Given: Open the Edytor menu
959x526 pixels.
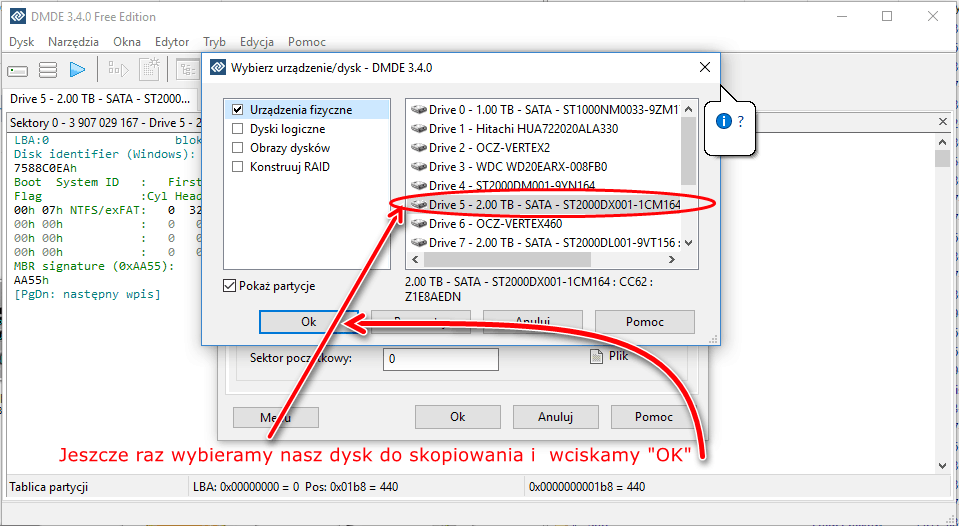Looking at the screenshot, I should (172, 42).
